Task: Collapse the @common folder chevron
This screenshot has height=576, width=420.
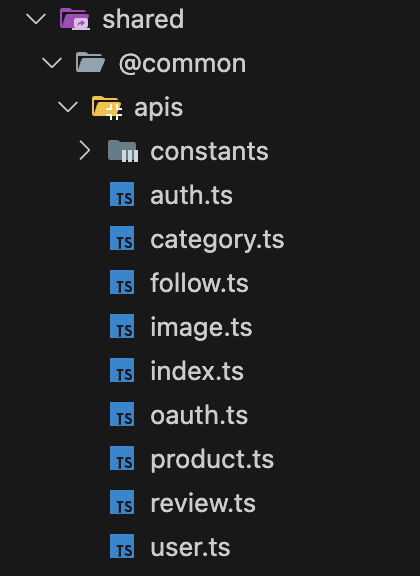Action: (52, 63)
